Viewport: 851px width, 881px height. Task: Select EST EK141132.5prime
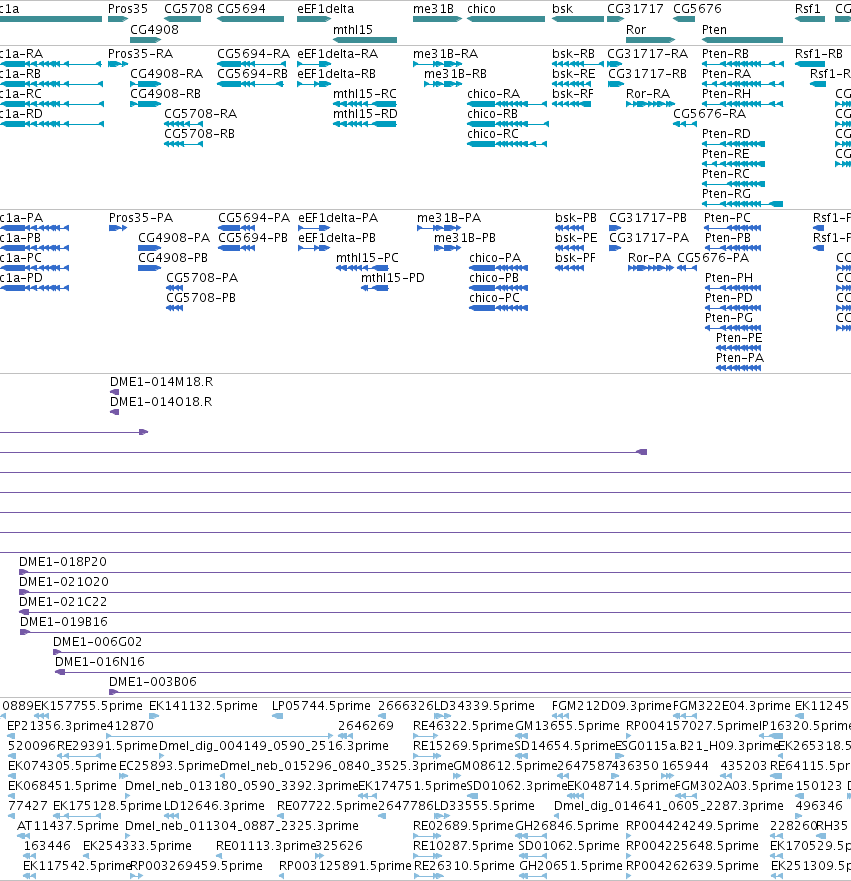click(203, 706)
